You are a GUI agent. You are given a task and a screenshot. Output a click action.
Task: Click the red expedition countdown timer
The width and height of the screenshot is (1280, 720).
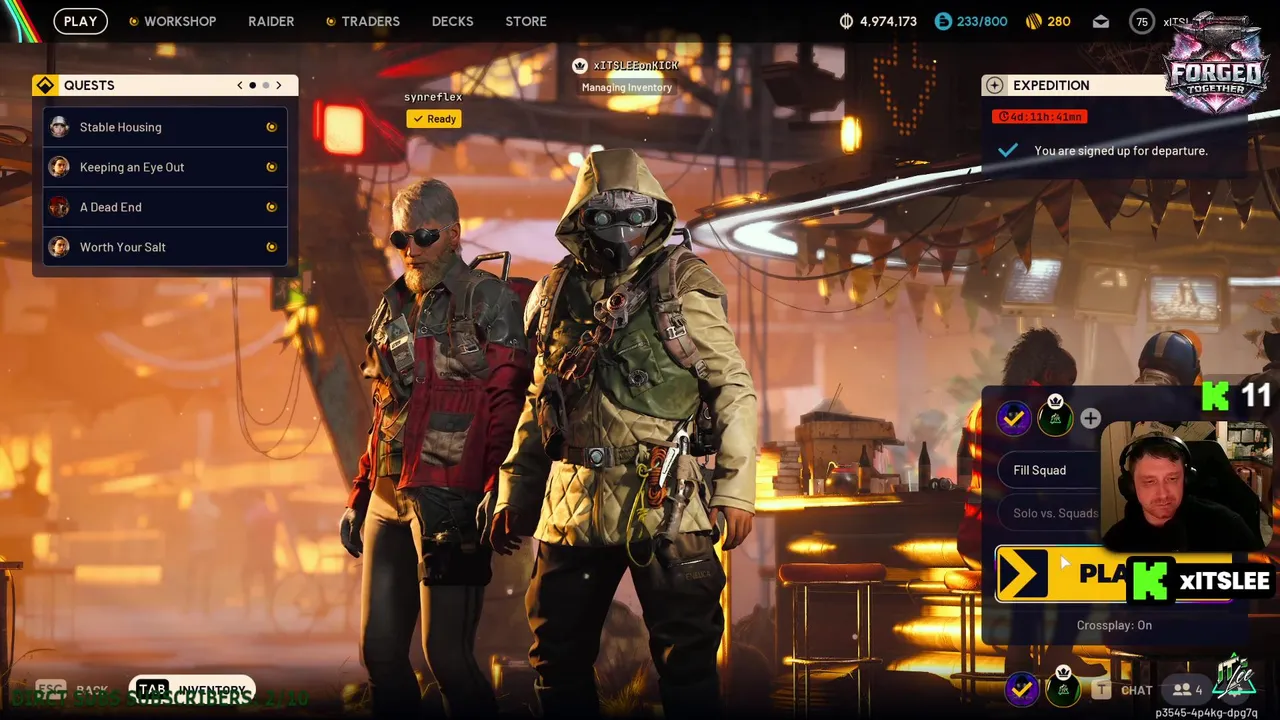click(1039, 117)
